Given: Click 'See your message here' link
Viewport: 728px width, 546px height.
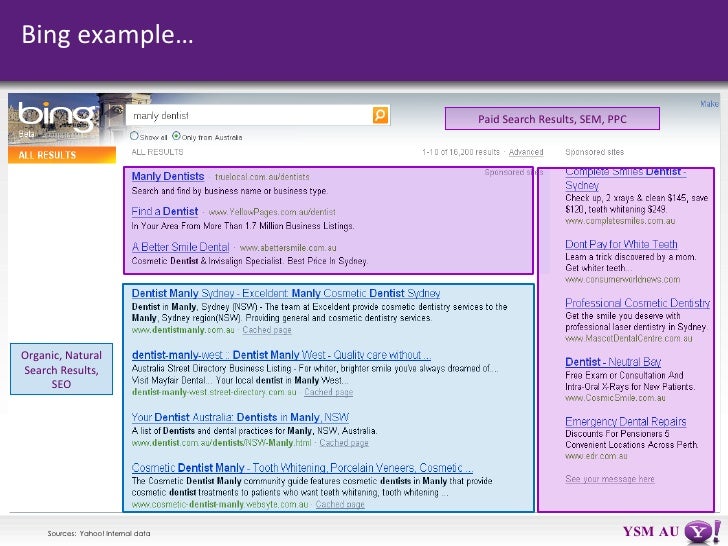Looking at the screenshot, I should [x=610, y=479].
